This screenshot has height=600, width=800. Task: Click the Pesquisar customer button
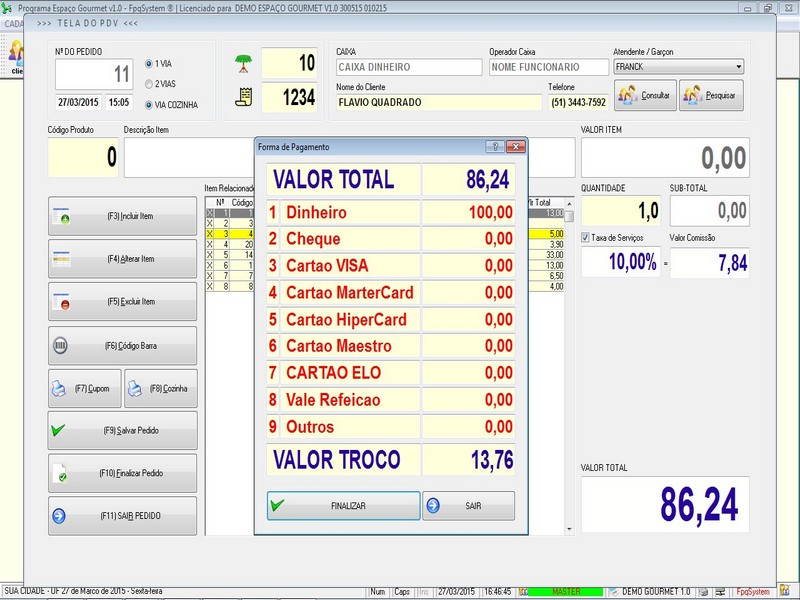point(711,95)
